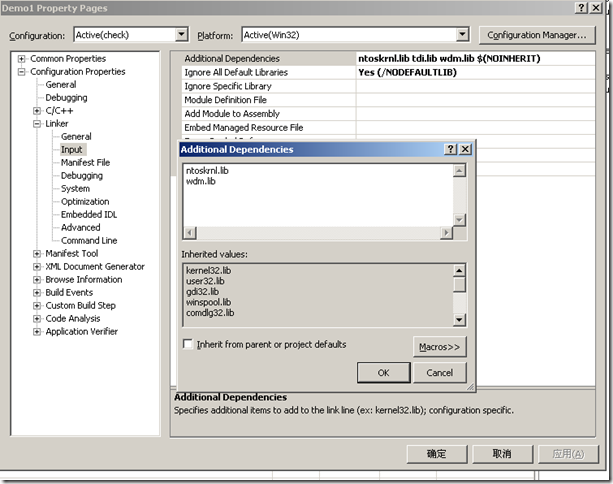The image size is (613, 484).
Task: Select General under Configuration Properties
Action: [x=61, y=84]
